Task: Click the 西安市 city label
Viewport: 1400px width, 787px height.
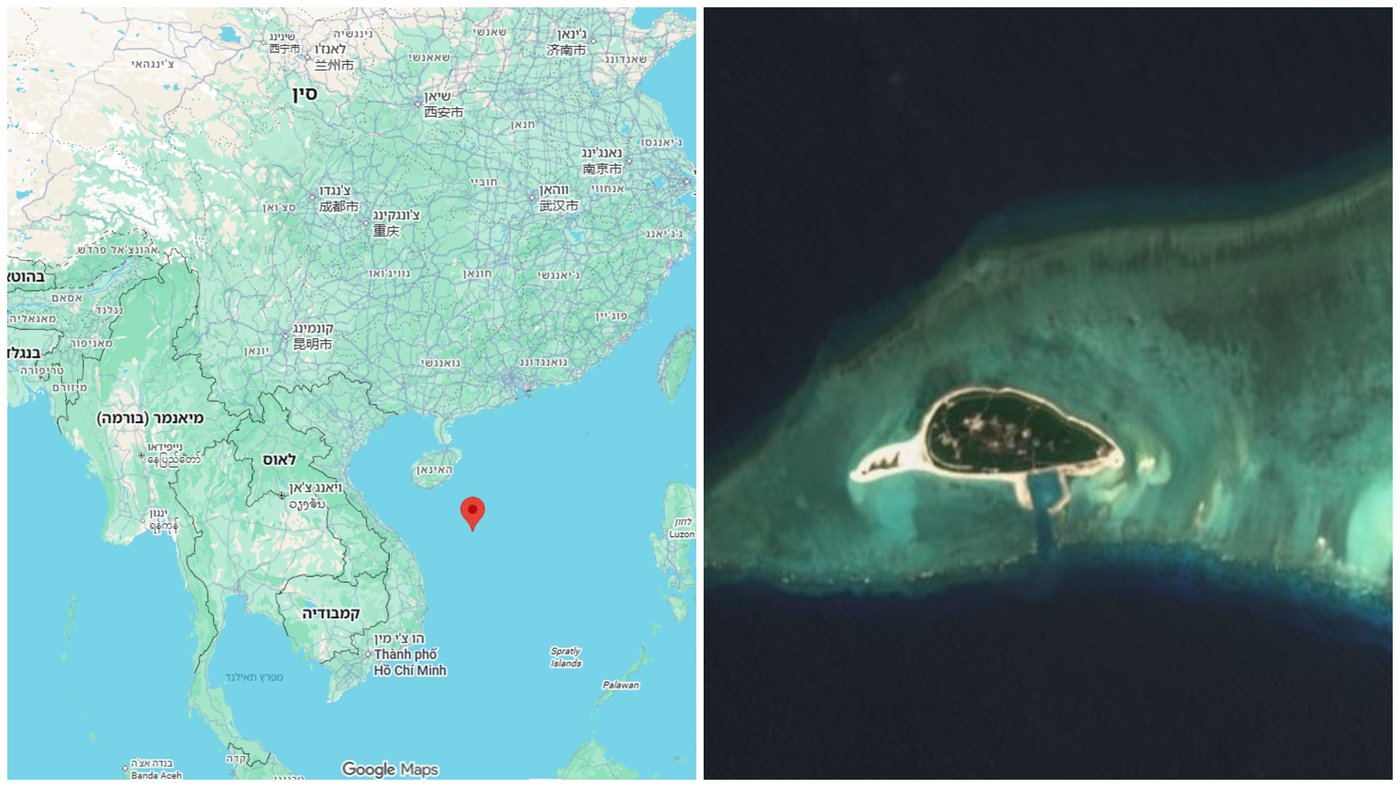Action: point(443,112)
